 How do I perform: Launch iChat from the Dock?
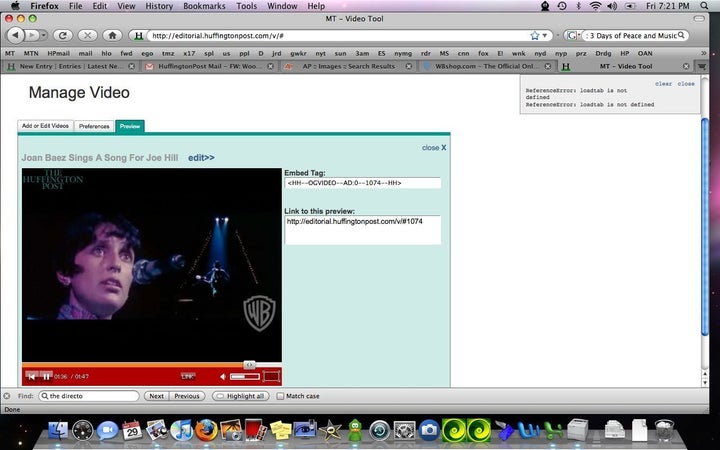(x=107, y=431)
